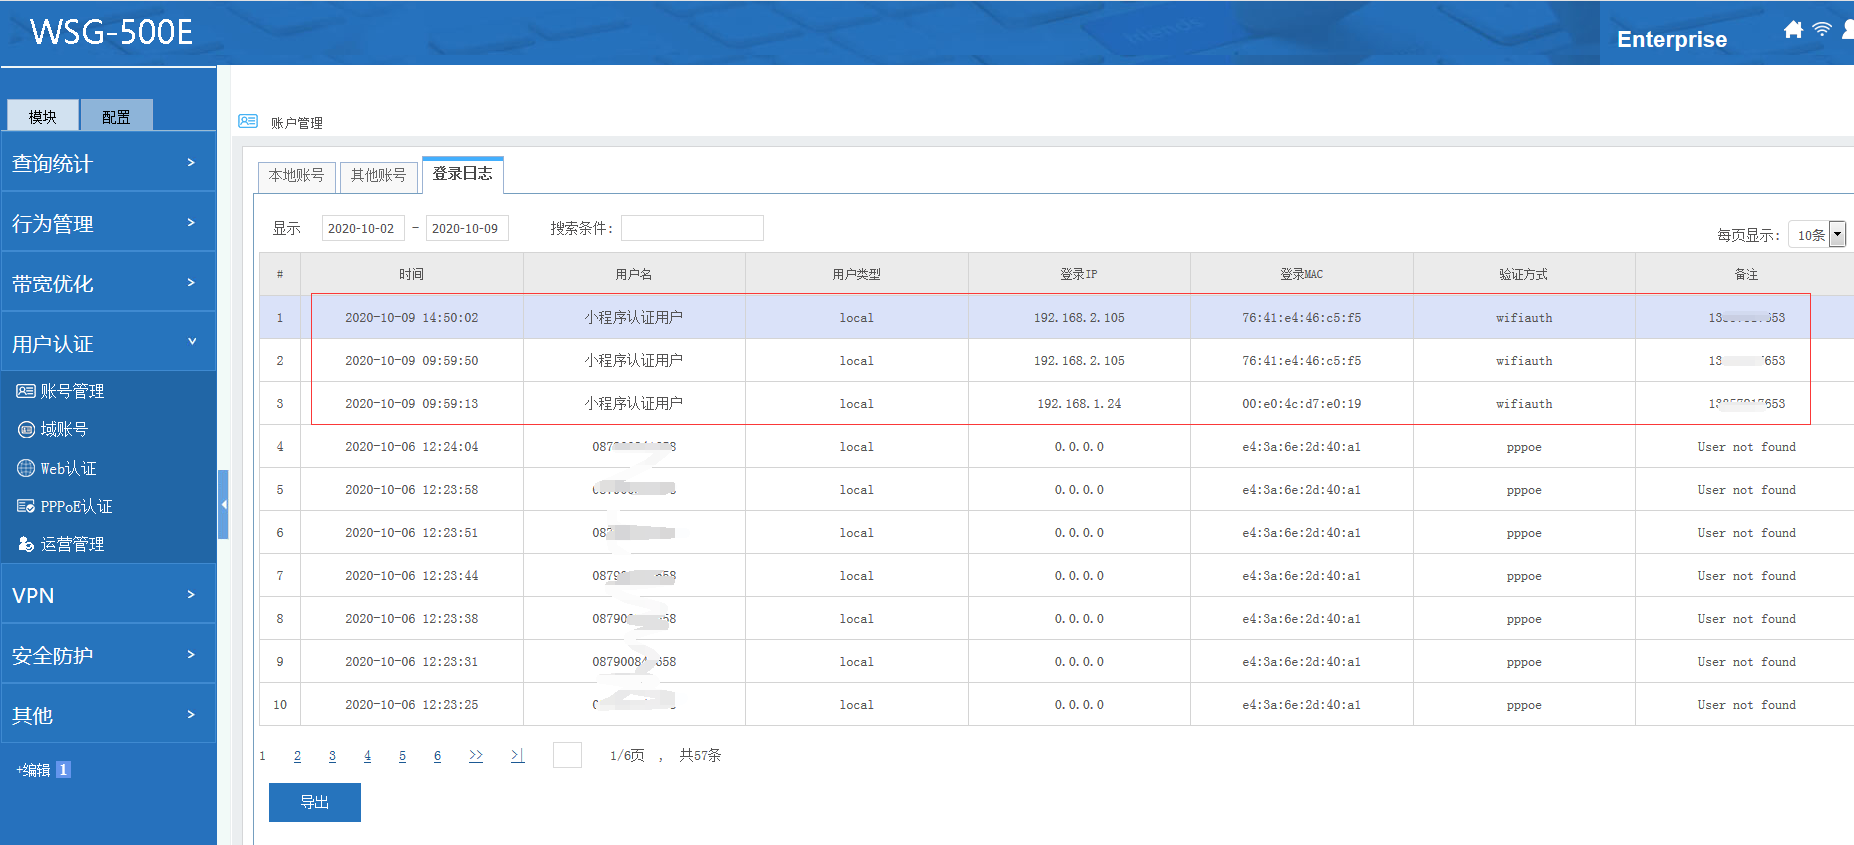Go to page 2 of the log
Screen dimensions: 1854x845
297,756
